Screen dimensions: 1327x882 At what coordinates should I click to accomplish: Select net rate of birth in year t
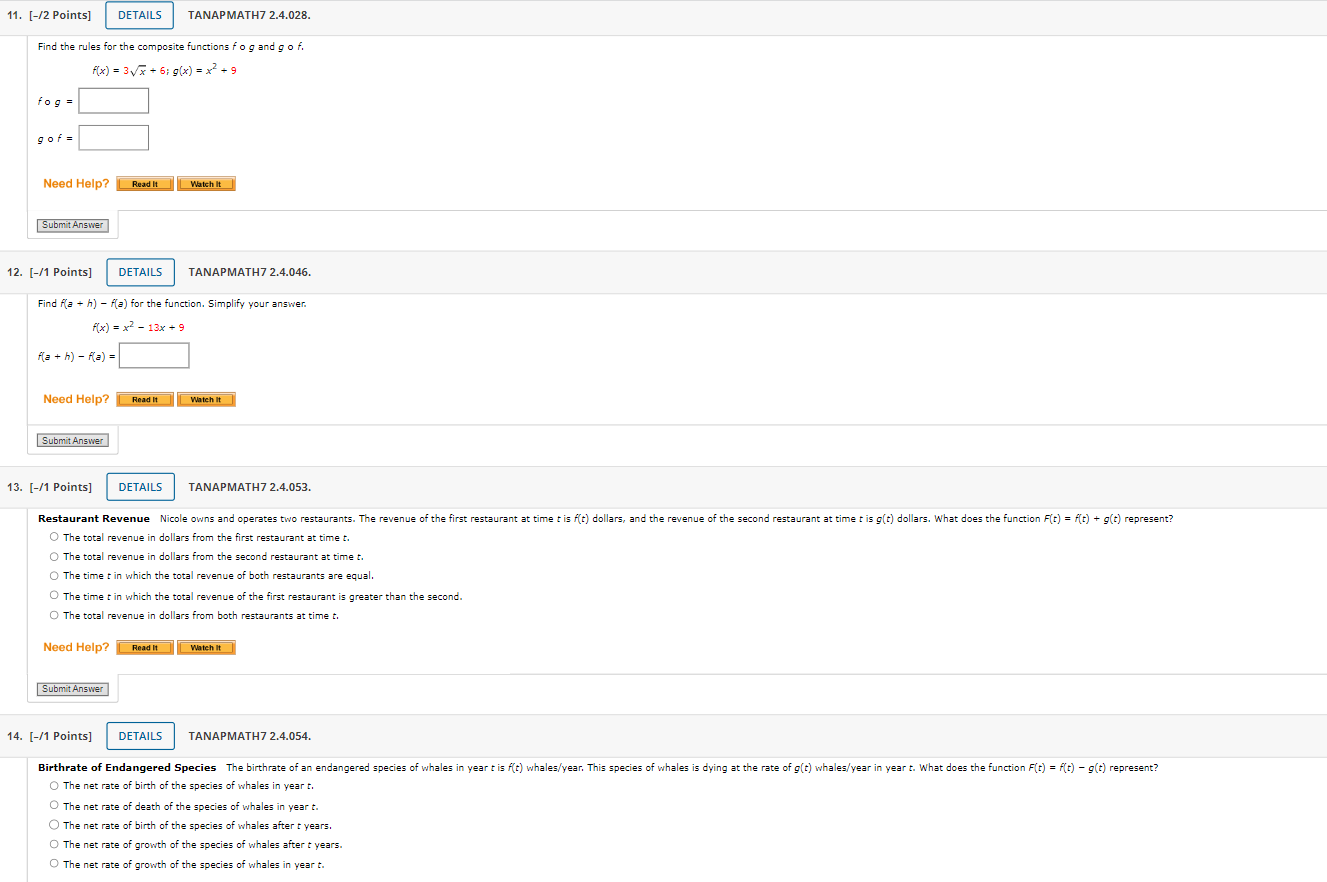(x=54, y=786)
